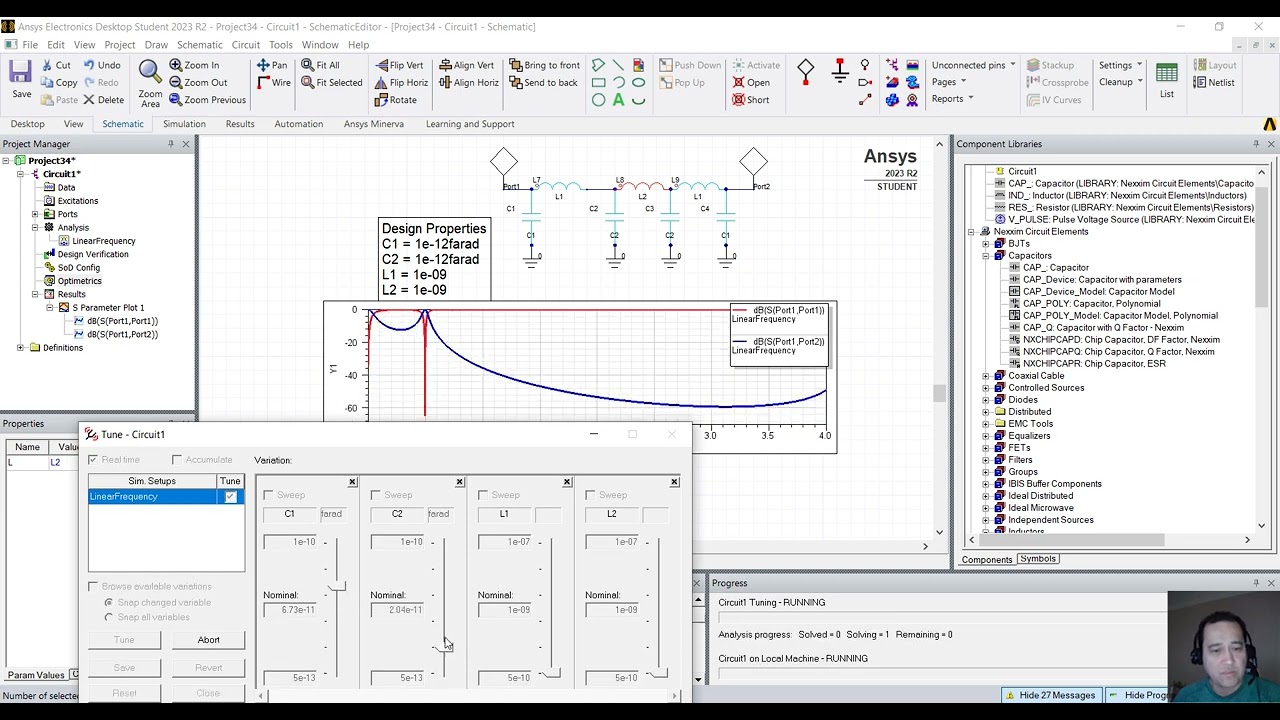Screen dimensions: 1280x720
Task: Select Snap all variables radio button
Action: click(109, 617)
